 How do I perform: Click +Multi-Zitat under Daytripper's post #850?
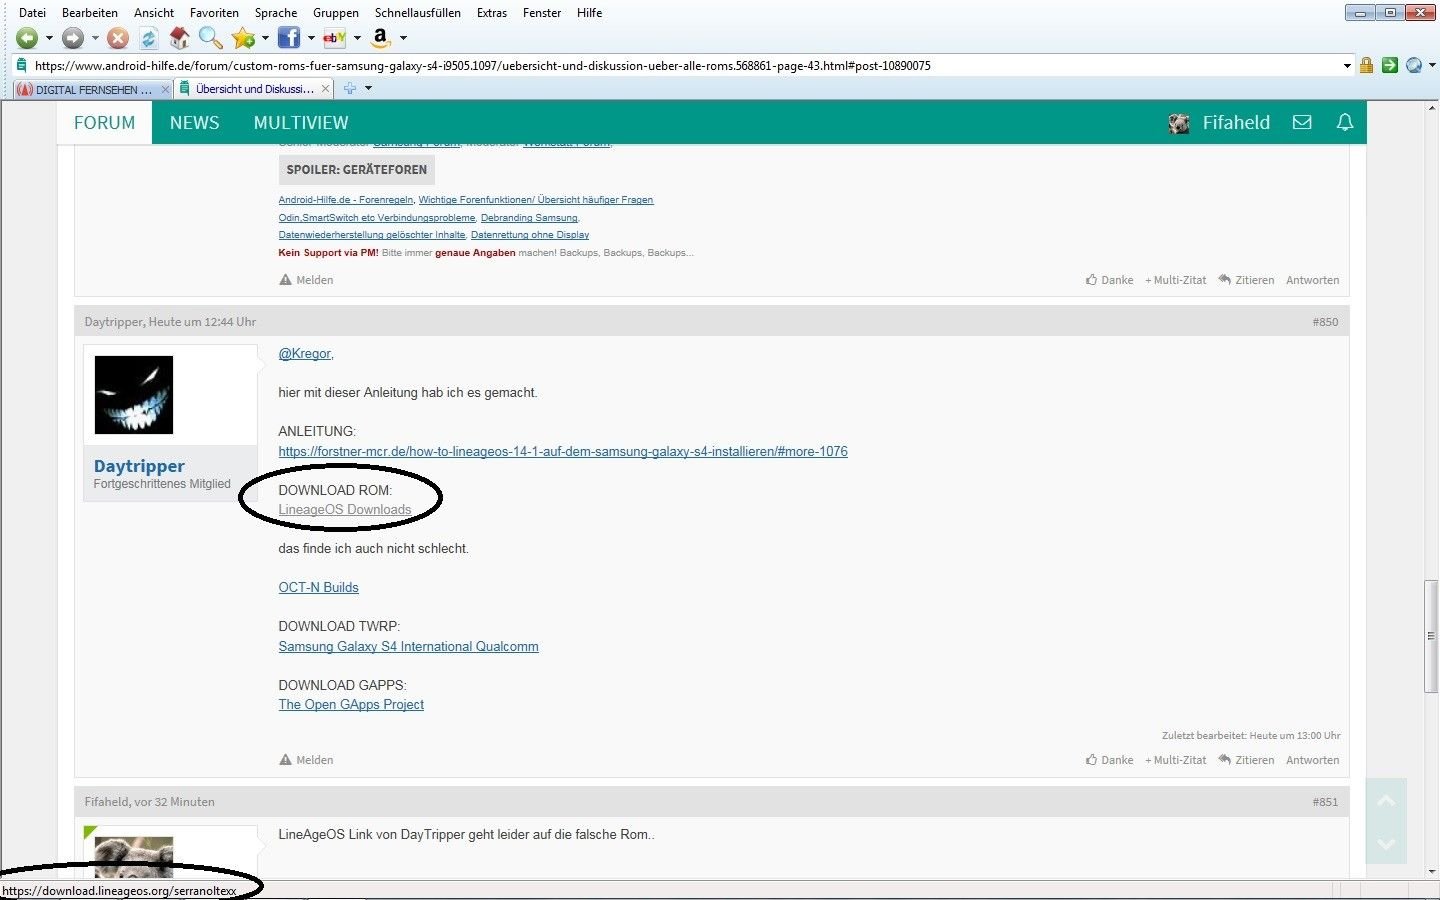point(1176,760)
